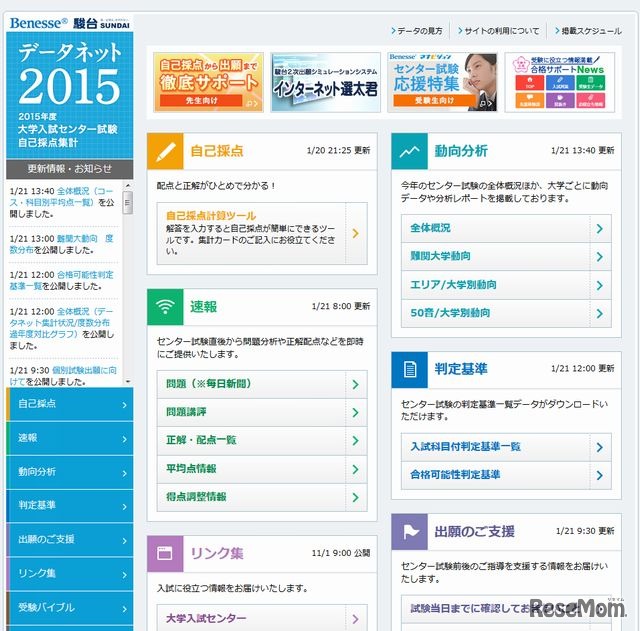Screen dimensions: 640x631
Task: Click arrow beside 合格可能性判定基準
Action: click(600, 475)
